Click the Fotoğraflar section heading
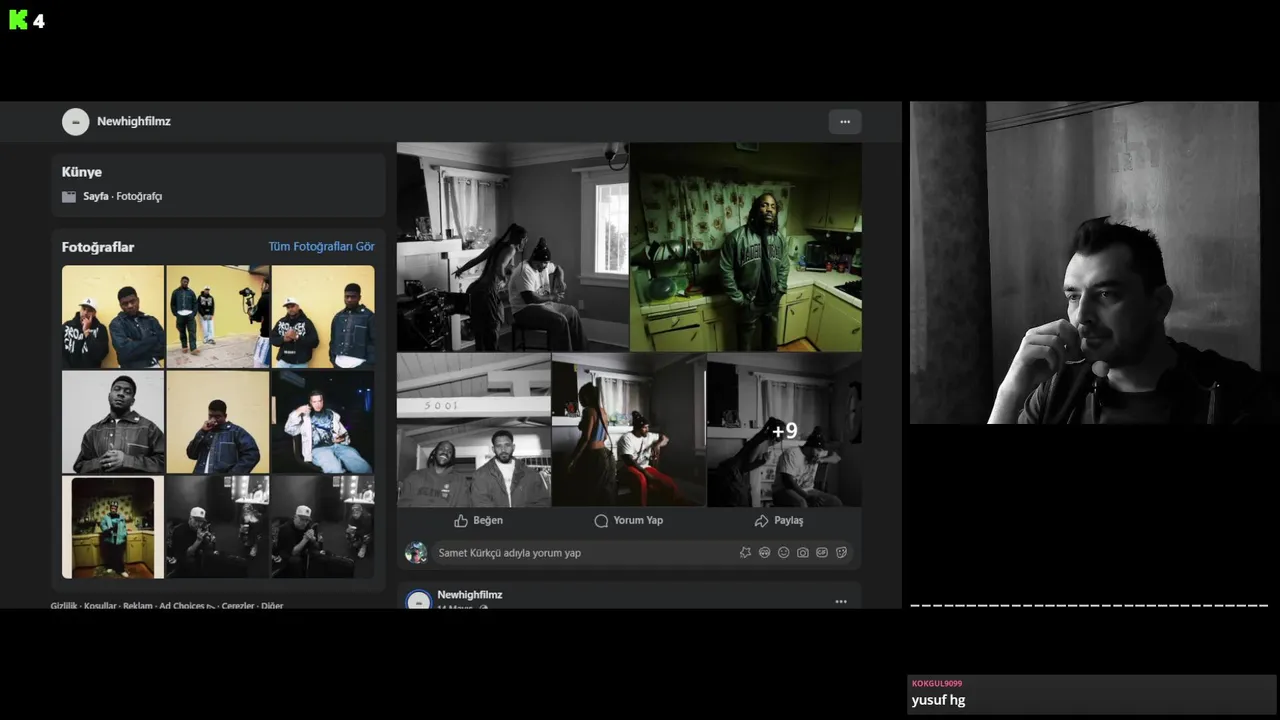This screenshot has width=1280, height=720. coord(98,247)
